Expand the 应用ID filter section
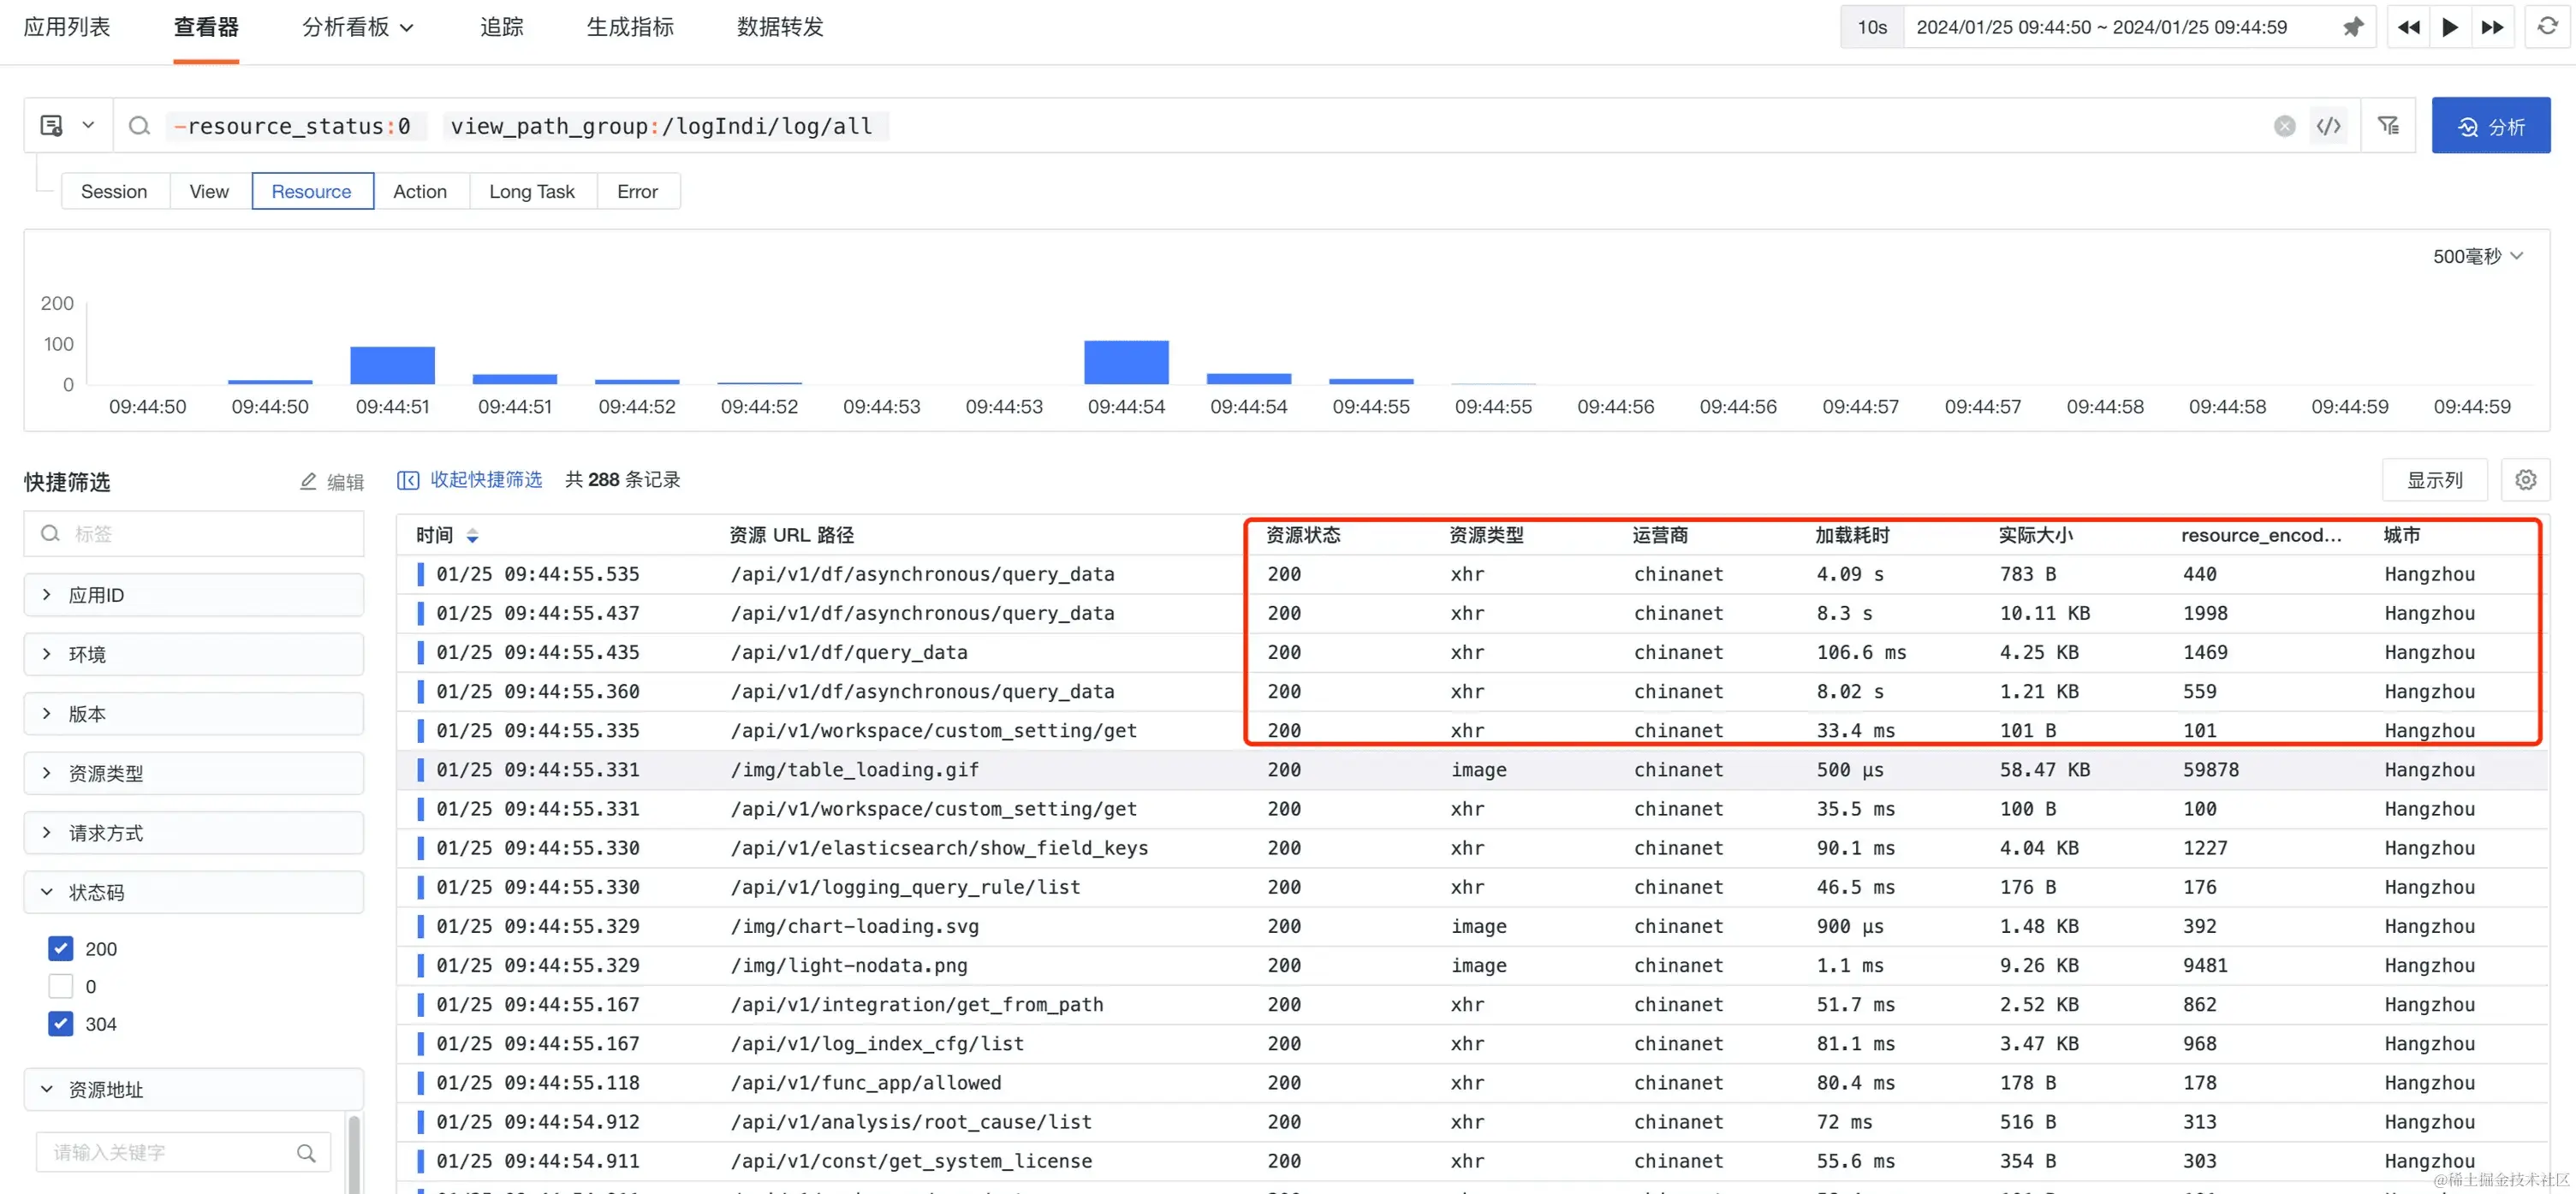2576x1194 pixels. coord(193,595)
